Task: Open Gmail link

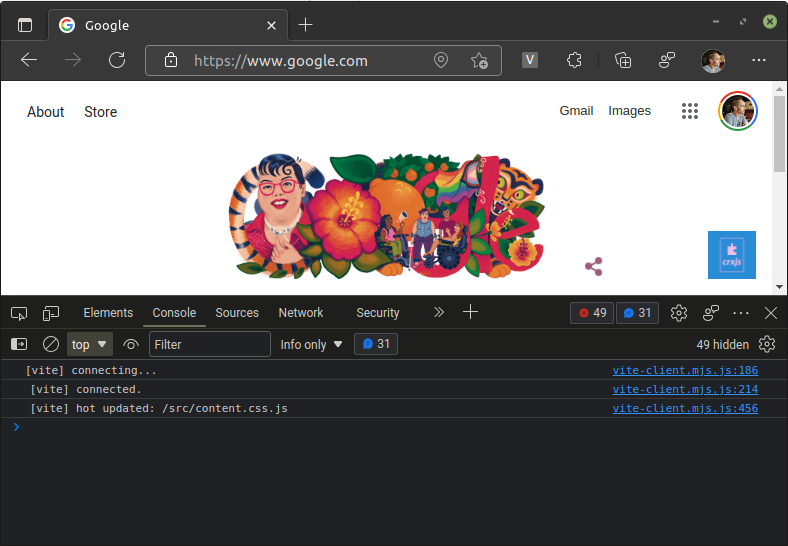Action: point(576,111)
